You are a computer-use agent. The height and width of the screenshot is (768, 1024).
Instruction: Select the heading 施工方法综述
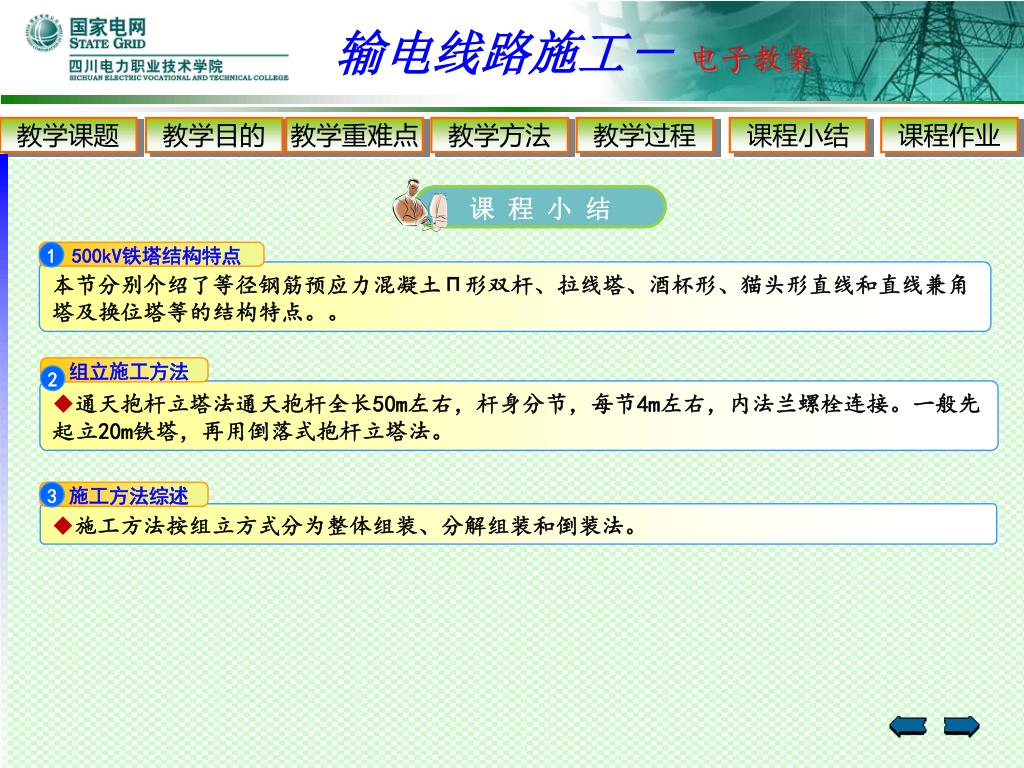[x=129, y=496]
